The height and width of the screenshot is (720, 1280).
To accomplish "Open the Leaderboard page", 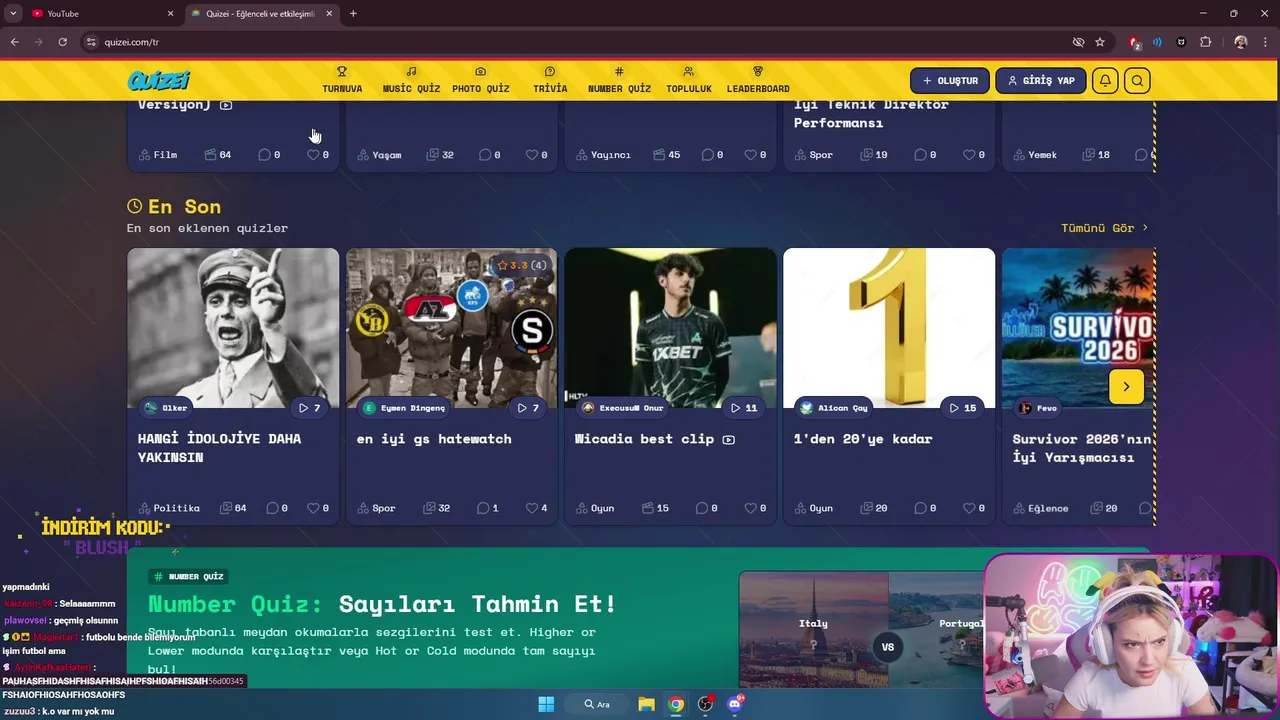I will pyautogui.click(x=758, y=80).
